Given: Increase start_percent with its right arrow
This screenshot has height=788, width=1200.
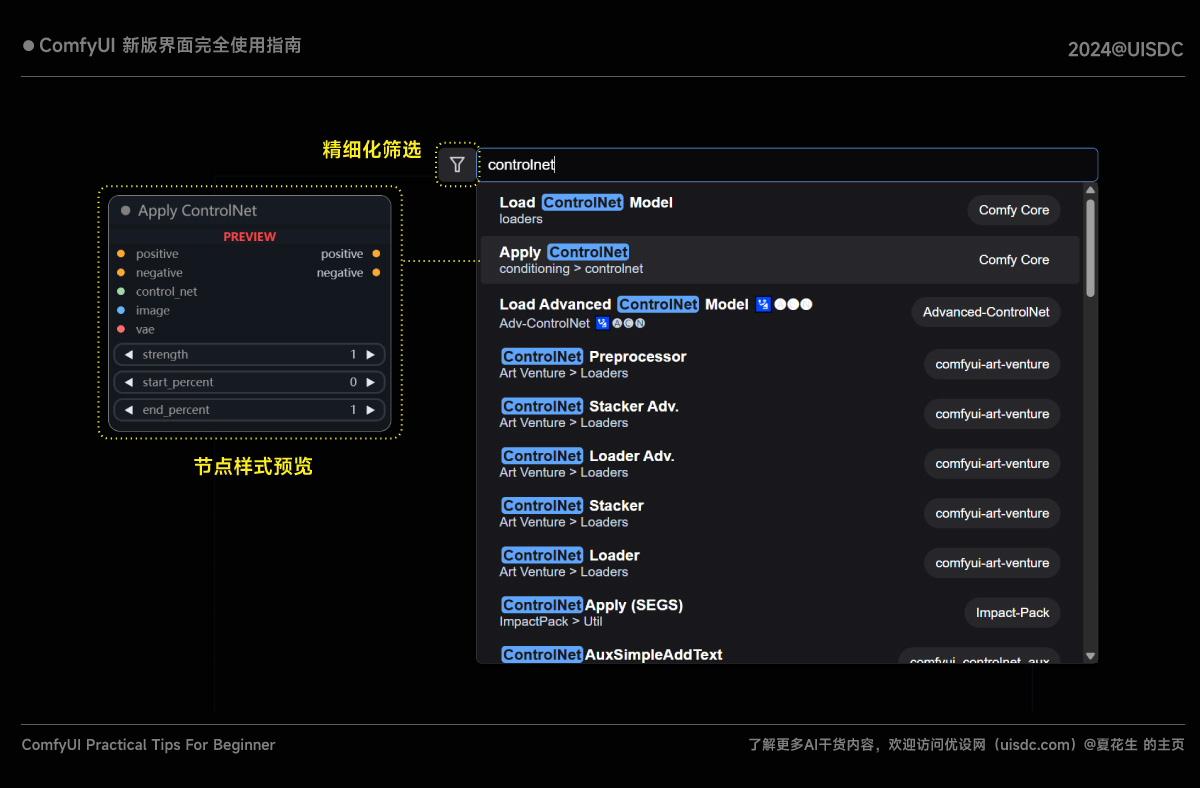Looking at the screenshot, I should [x=370, y=382].
